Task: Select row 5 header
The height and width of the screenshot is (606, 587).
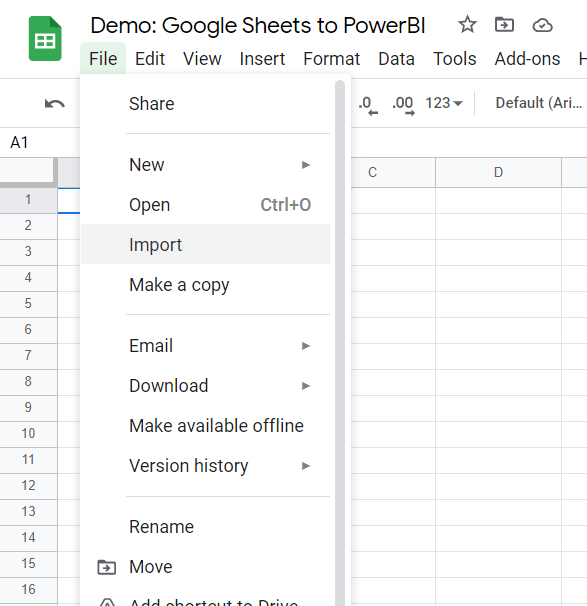Action: coord(29,304)
